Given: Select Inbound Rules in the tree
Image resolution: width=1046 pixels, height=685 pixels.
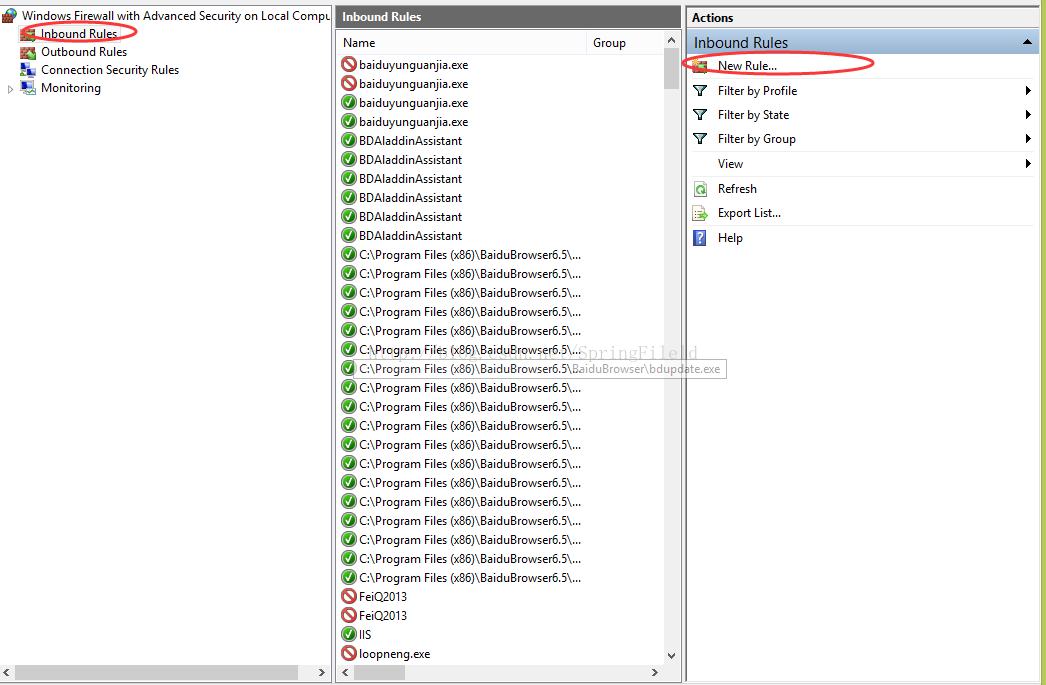Looking at the screenshot, I should 79,34.
